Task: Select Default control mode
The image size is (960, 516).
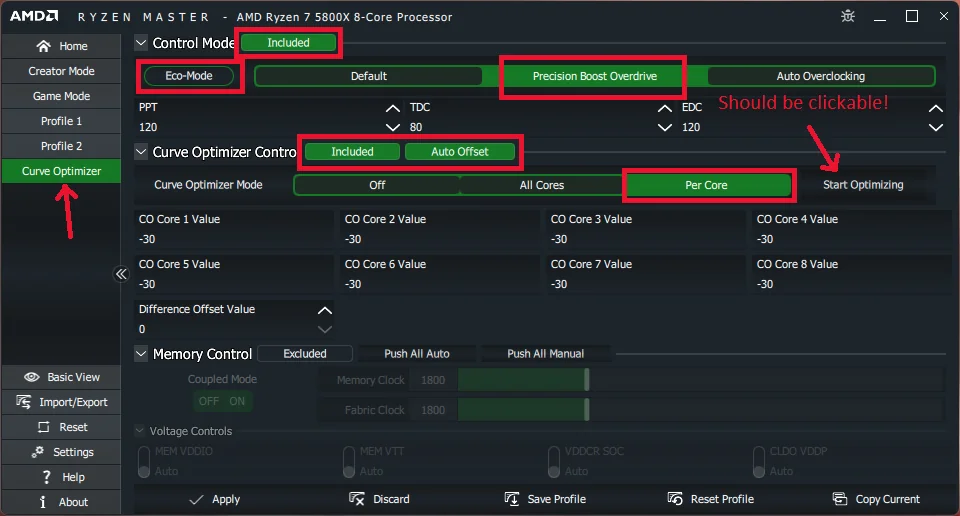Action: pyautogui.click(x=369, y=76)
